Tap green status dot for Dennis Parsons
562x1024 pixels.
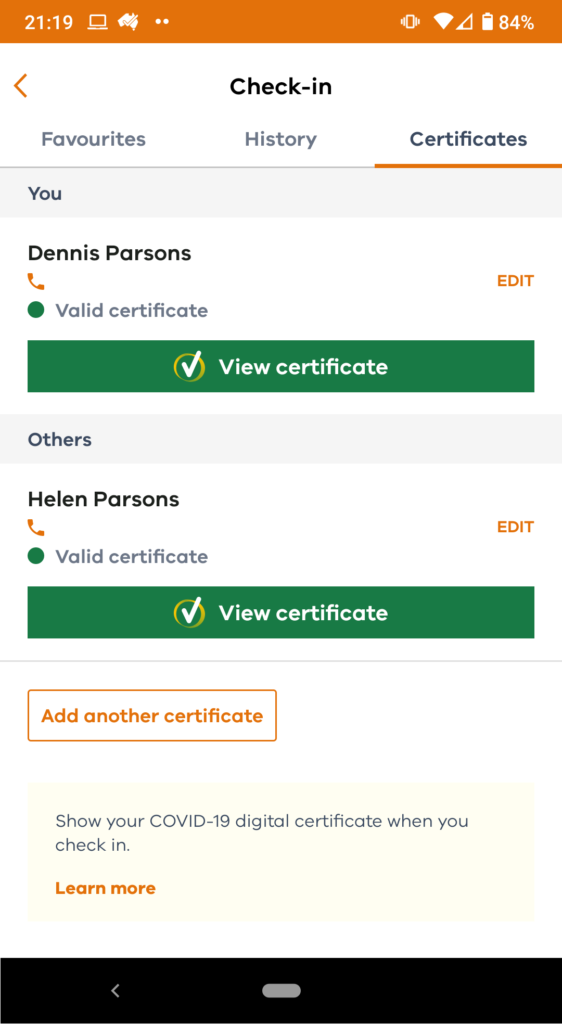36,310
